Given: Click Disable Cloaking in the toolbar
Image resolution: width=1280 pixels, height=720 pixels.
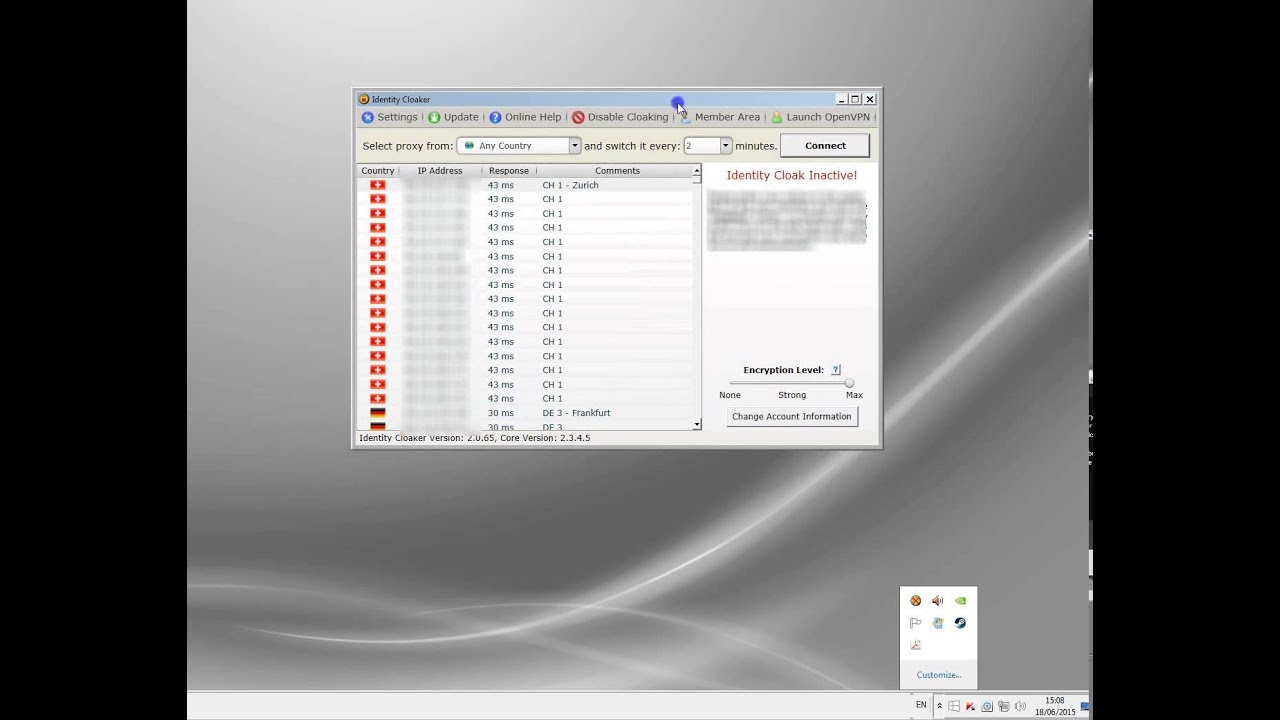Looking at the screenshot, I should (x=620, y=117).
